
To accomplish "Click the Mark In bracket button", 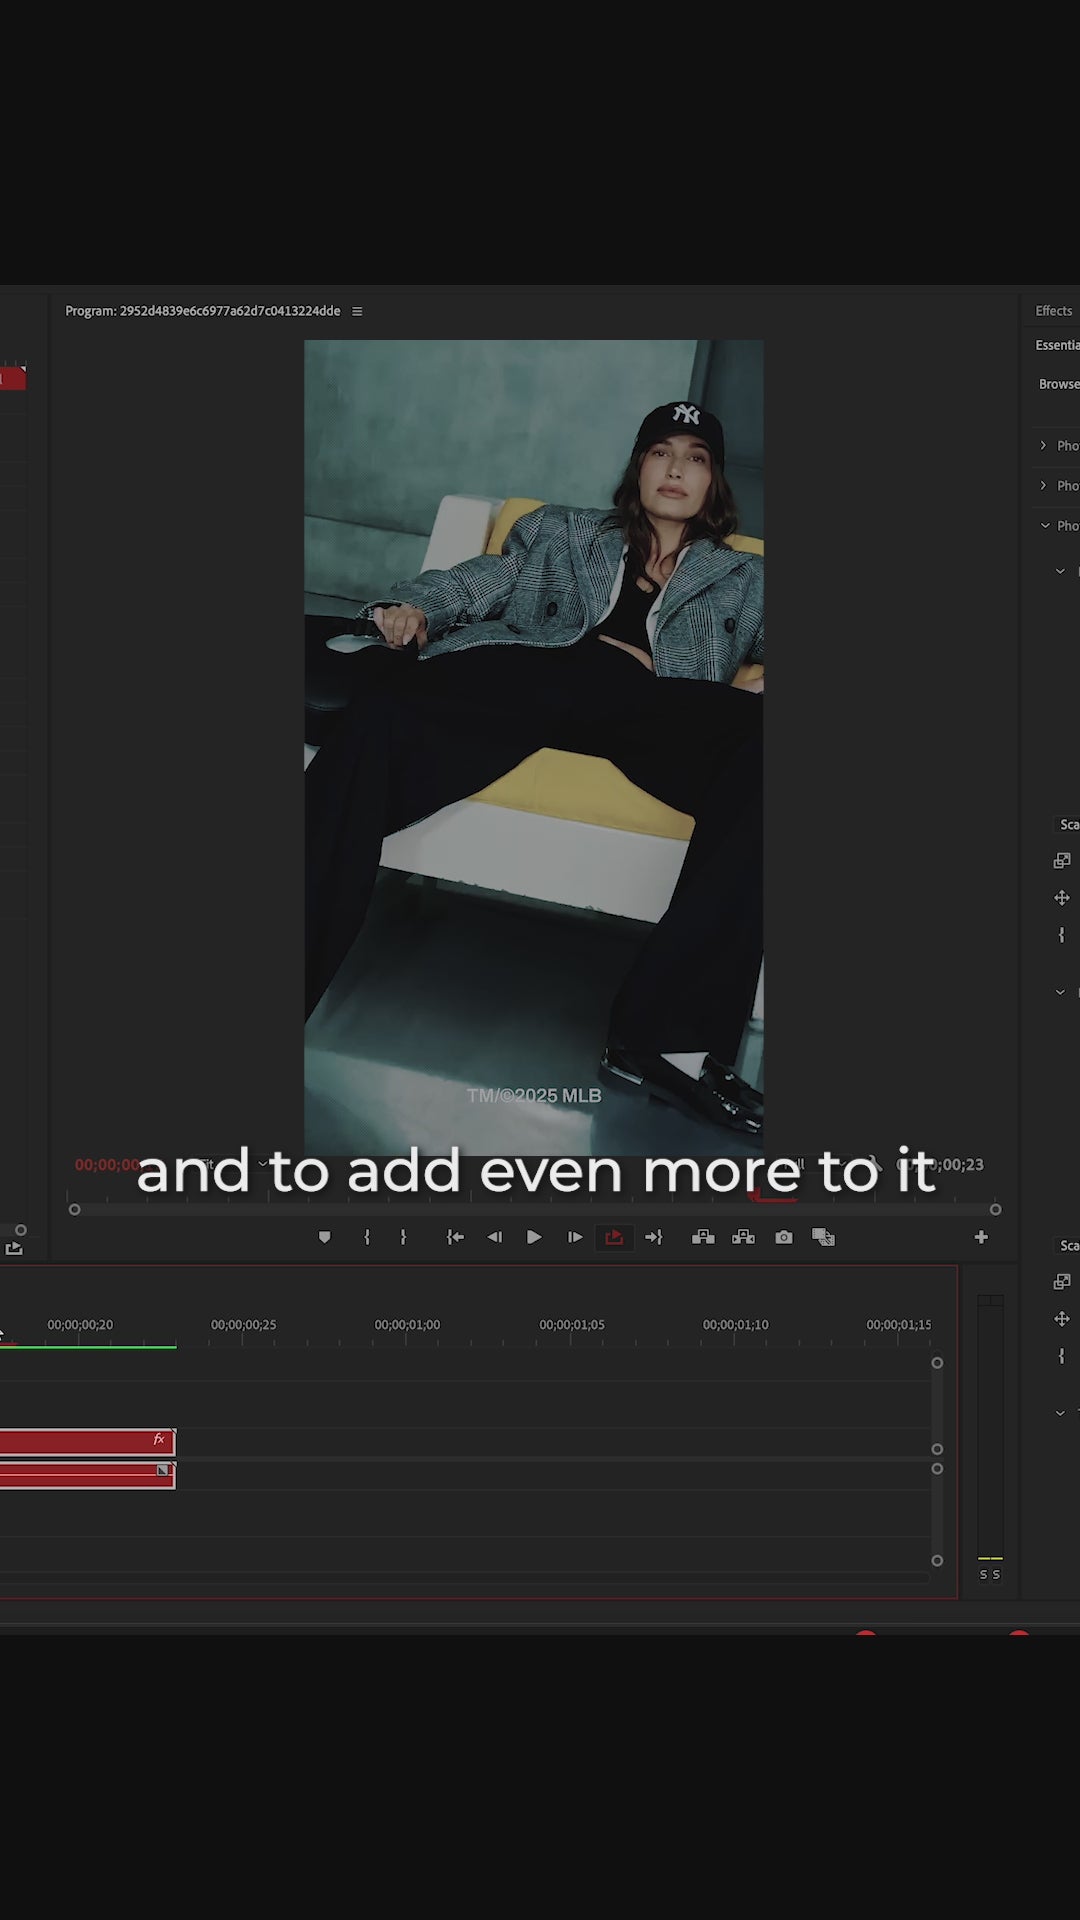I will 367,1237.
